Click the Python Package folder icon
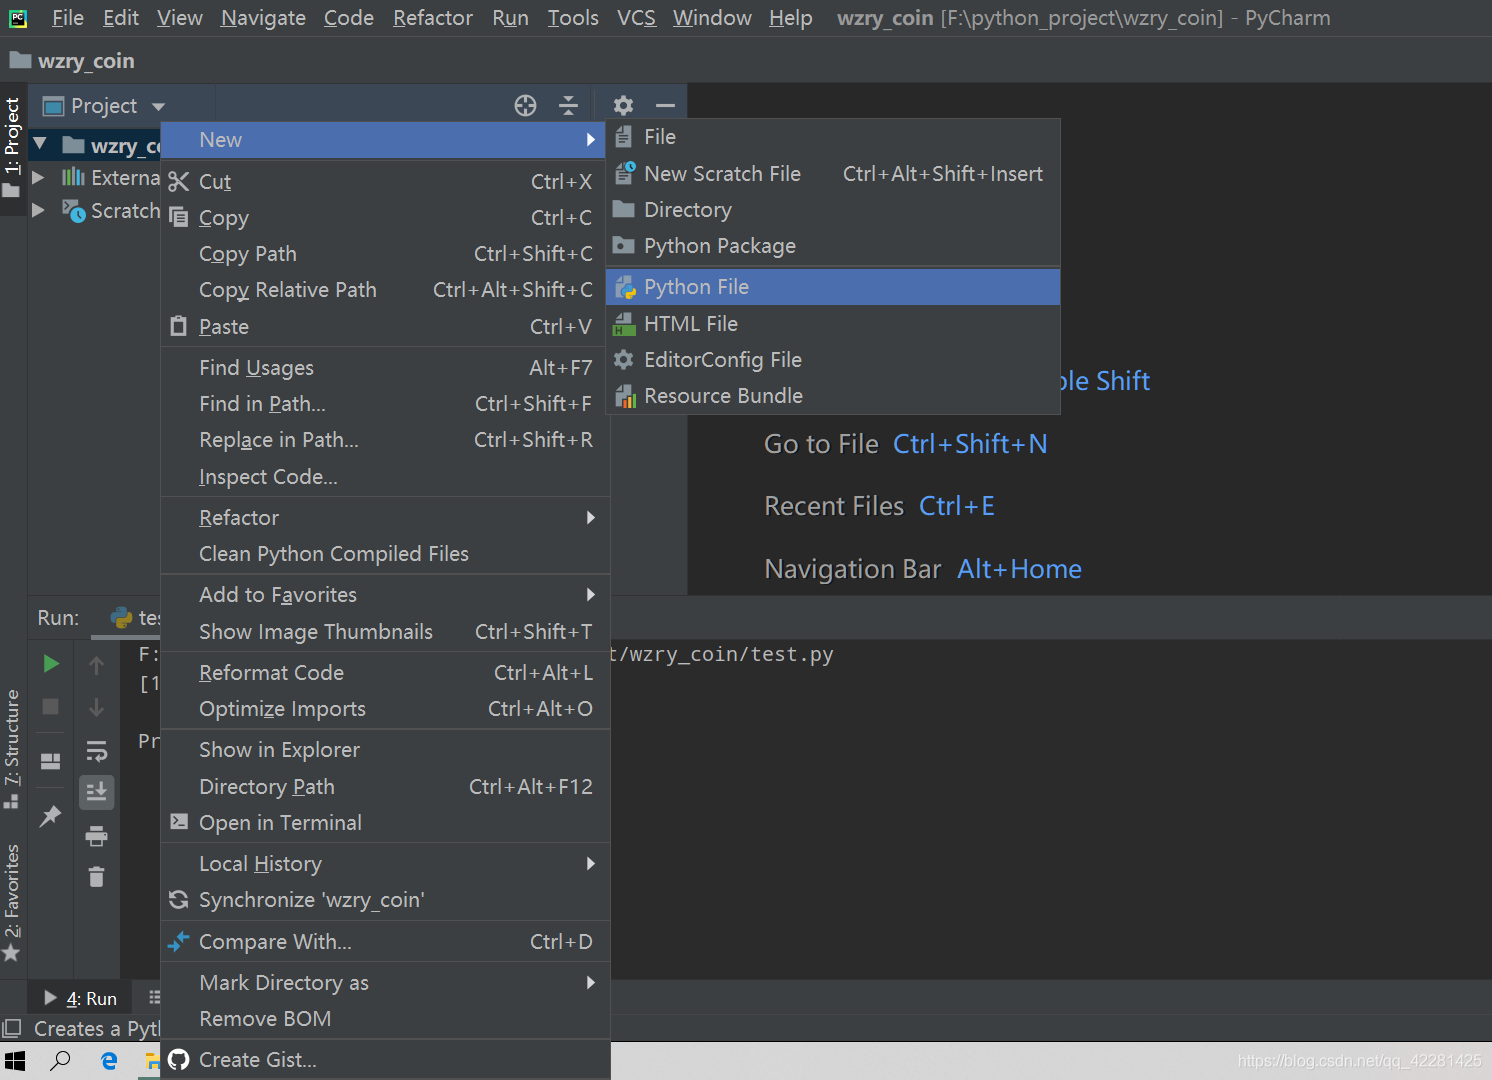 [x=624, y=245]
